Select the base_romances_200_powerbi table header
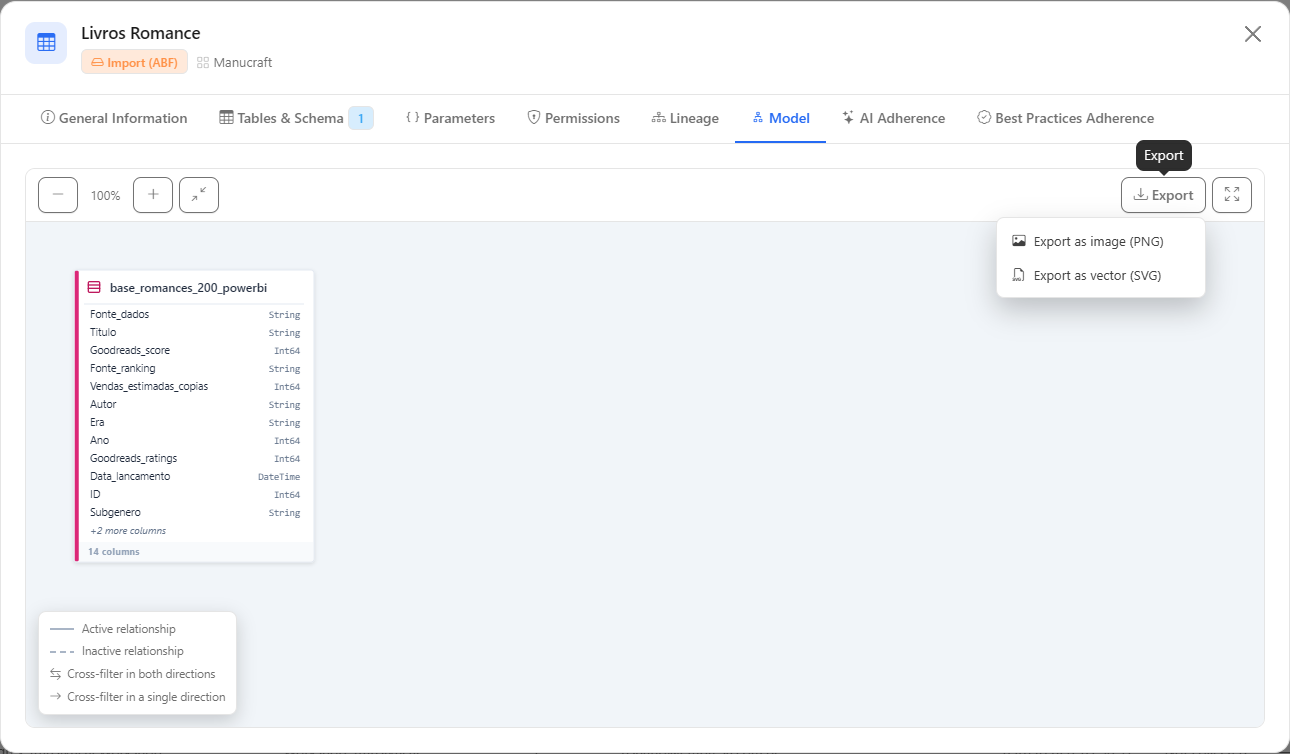Viewport: 1290px width, 754px height. (196, 287)
